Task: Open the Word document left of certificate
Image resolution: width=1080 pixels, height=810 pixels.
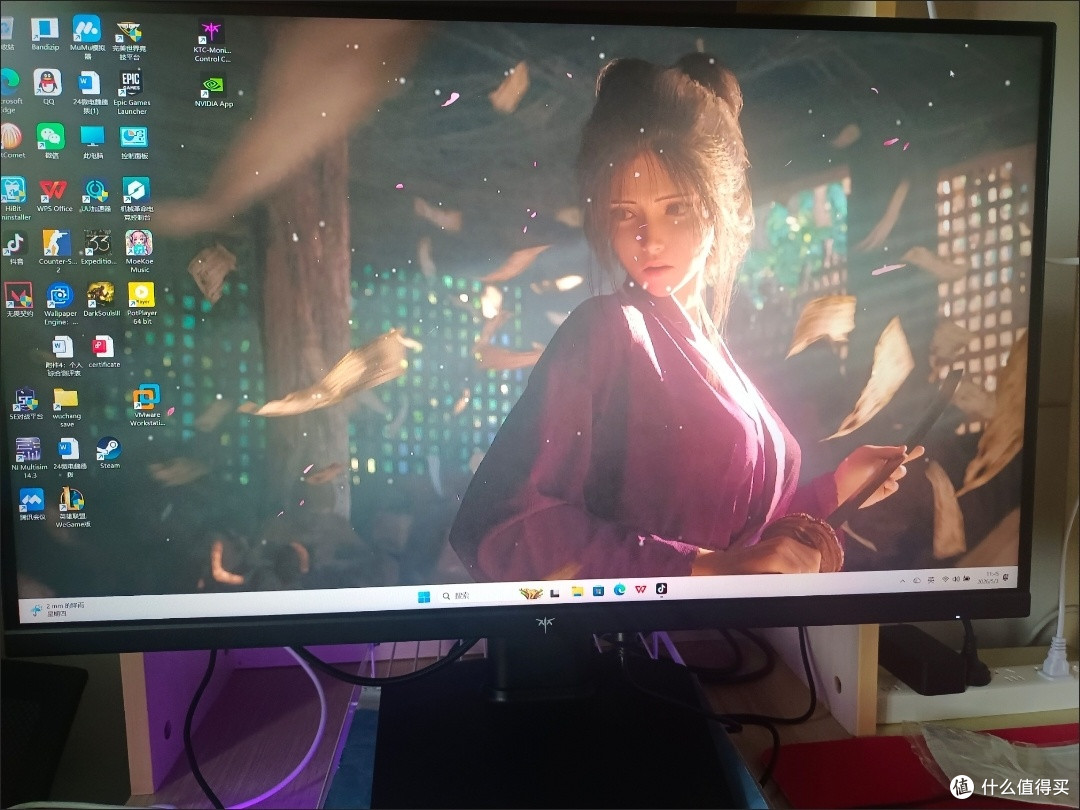Action: 63,355
